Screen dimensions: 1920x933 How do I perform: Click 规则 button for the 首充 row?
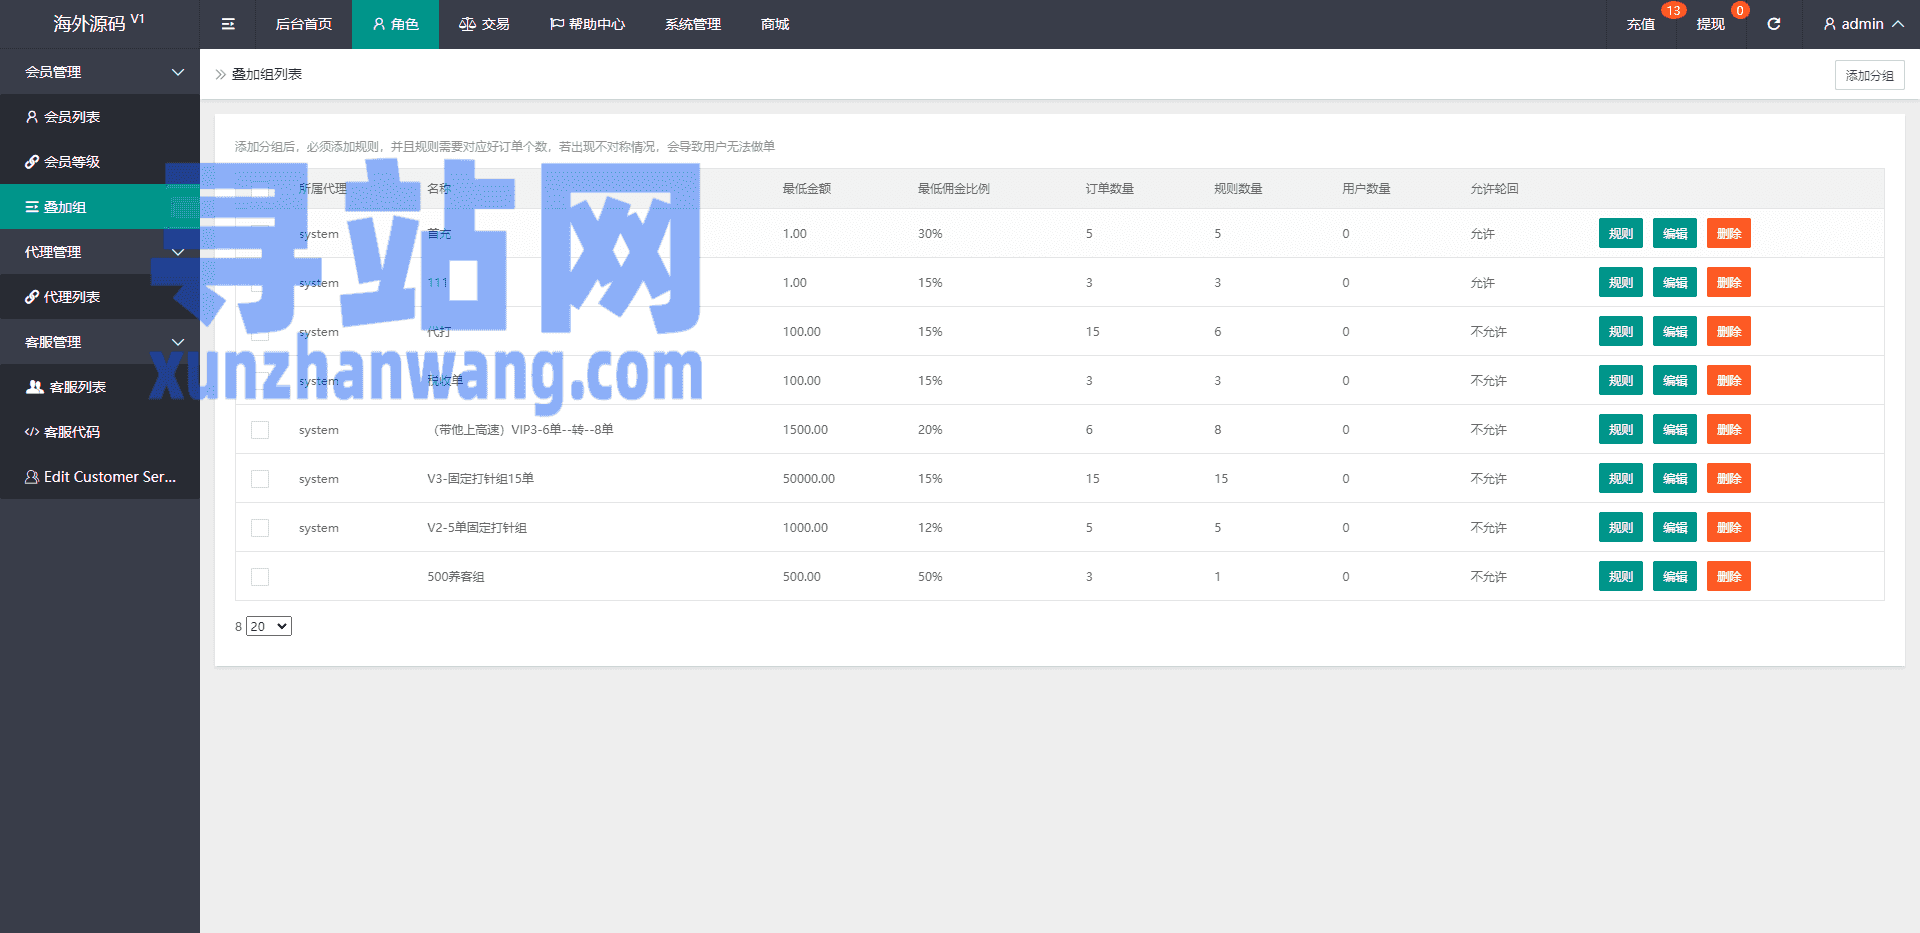pyautogui.click(x=1620, y=234)
